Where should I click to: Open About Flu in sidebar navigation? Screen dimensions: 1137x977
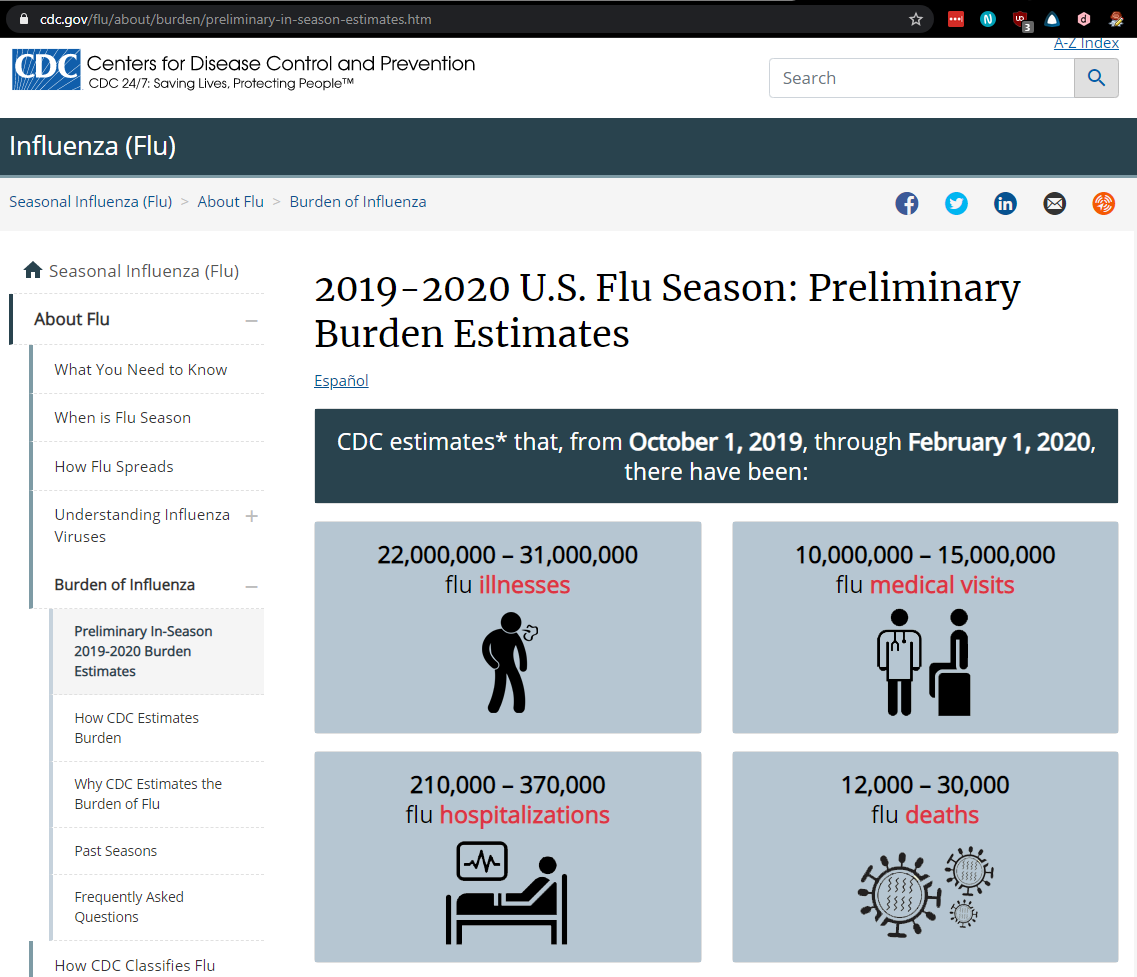tap(72, 319)
